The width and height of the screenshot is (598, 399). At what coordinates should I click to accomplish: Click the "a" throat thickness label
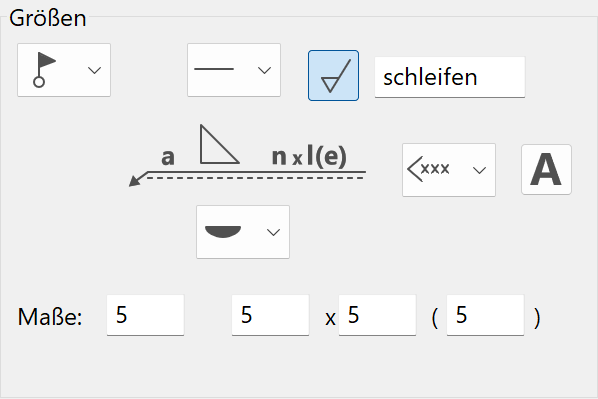[168, 157]
